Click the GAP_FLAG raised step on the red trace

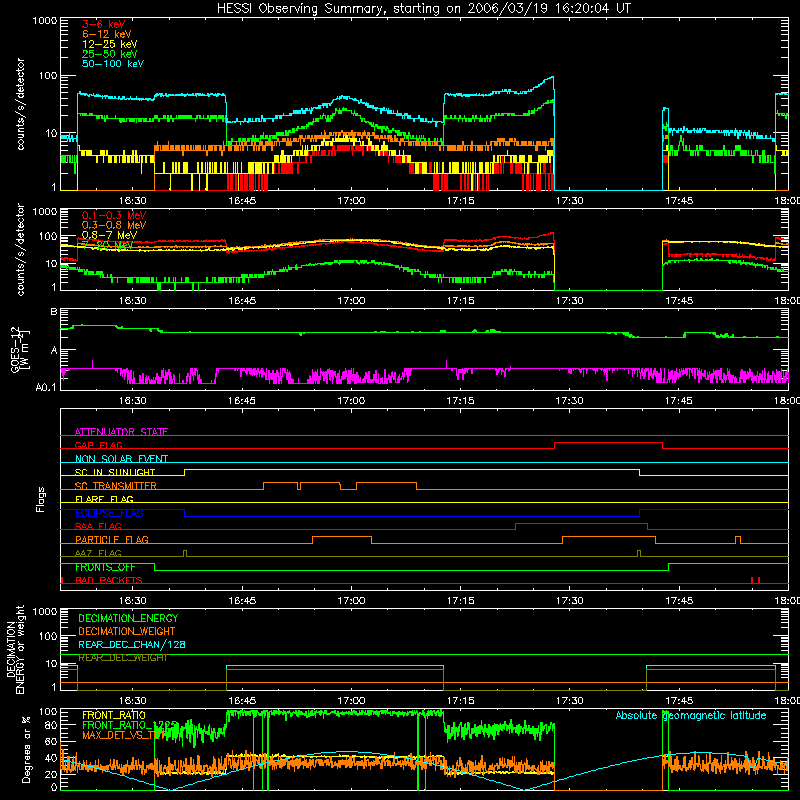[x=608, y=443]
